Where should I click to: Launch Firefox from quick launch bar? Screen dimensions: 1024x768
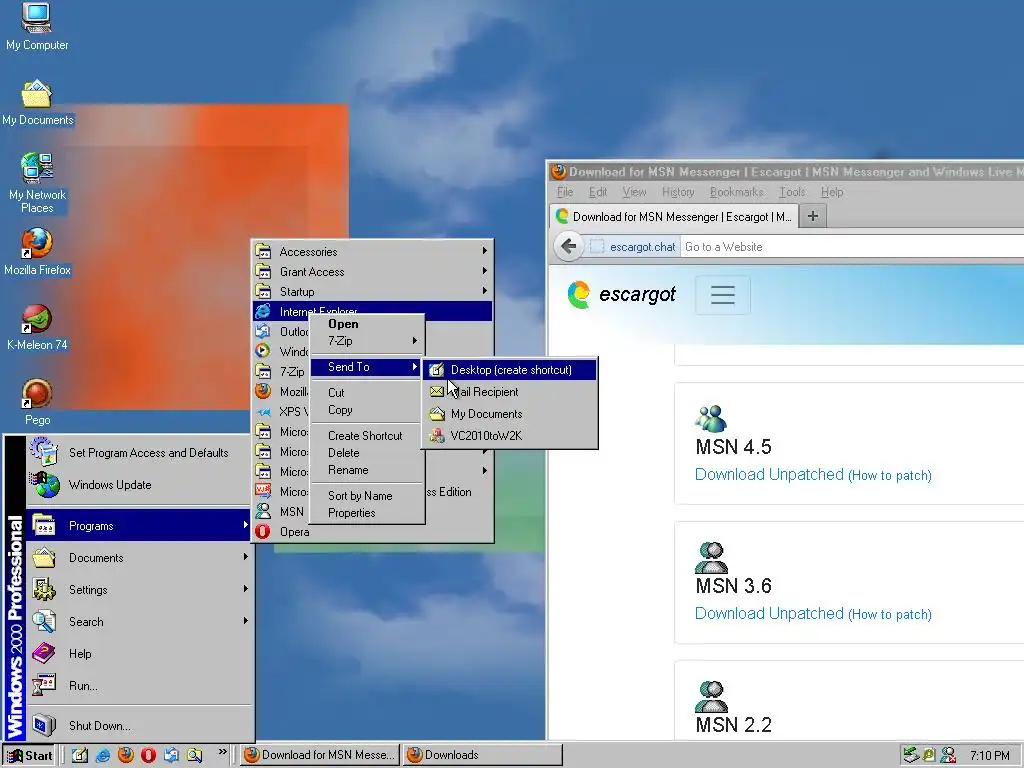pos(125,756)
